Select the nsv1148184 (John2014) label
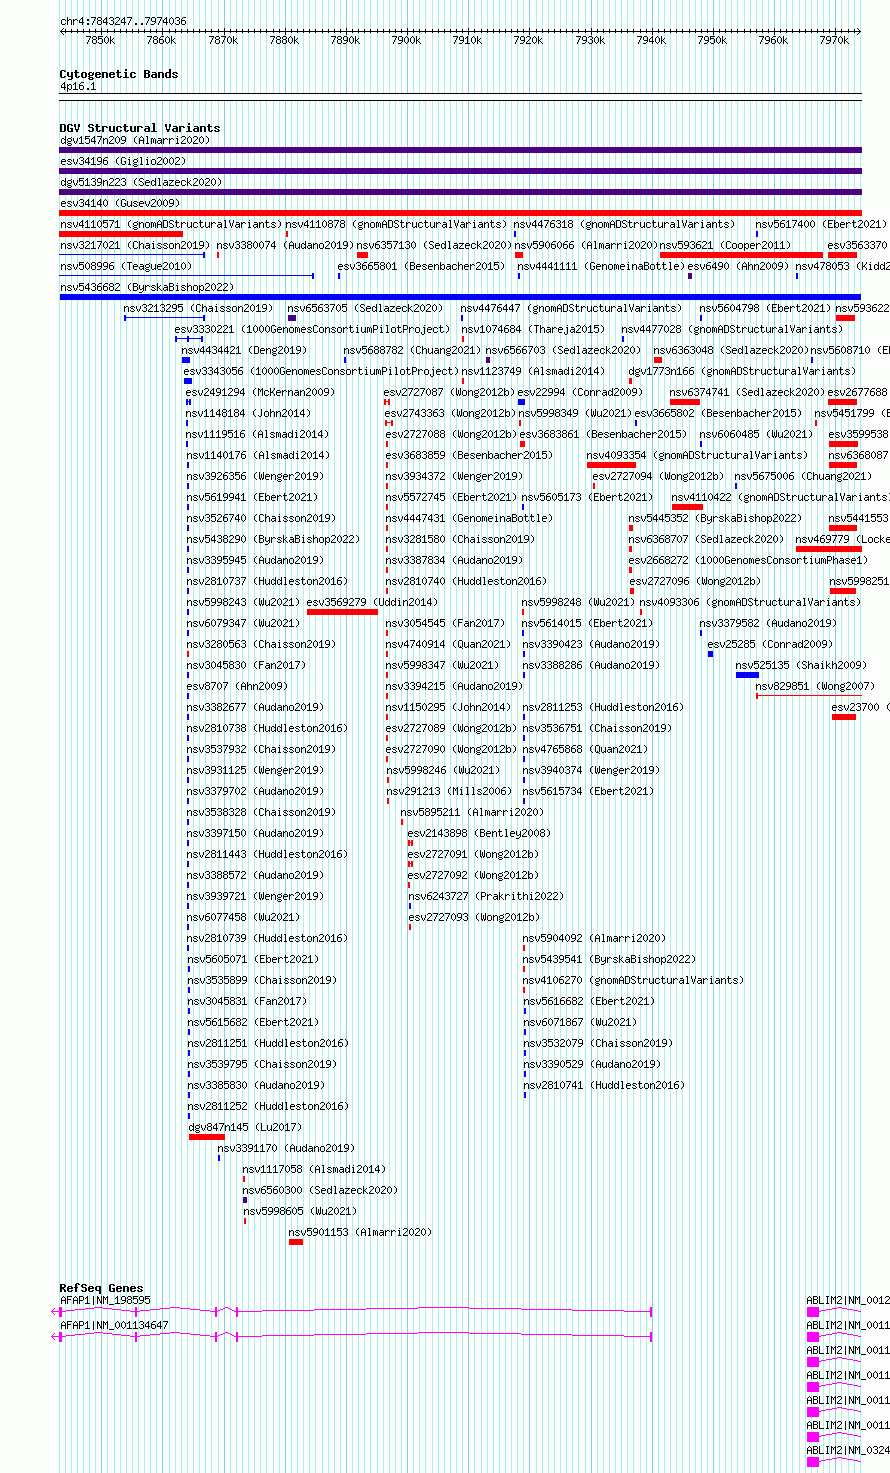 249,413
